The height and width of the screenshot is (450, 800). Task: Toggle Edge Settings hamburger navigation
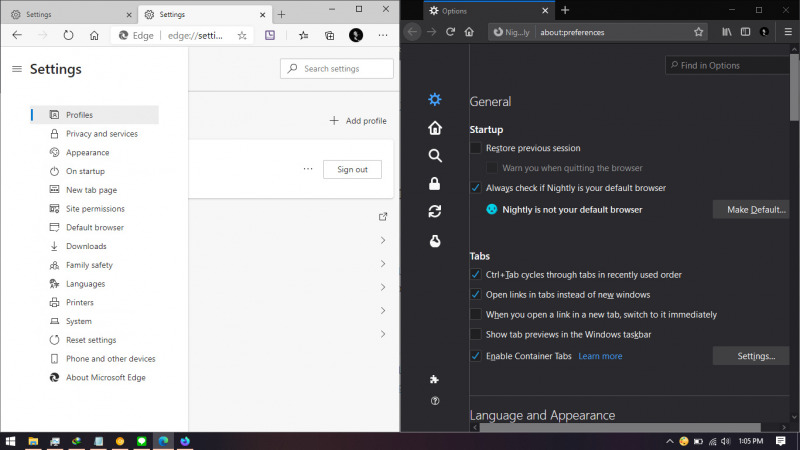tap(17, 69)
